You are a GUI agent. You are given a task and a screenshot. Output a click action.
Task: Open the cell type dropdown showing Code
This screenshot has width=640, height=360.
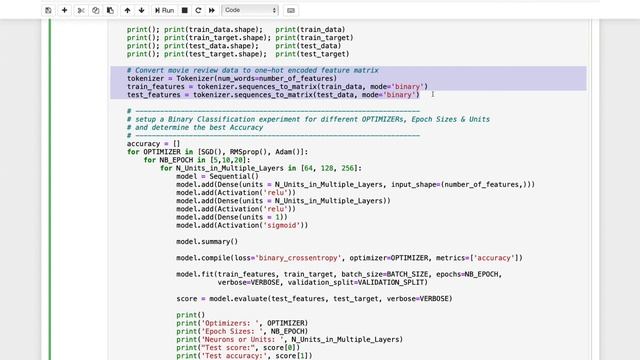(250, 10)
